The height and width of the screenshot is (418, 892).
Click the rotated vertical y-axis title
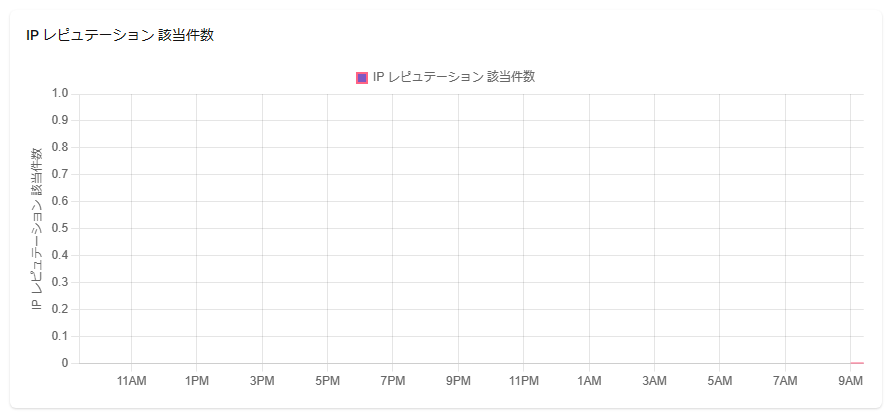pyautogui.click(x=37, y=228)
